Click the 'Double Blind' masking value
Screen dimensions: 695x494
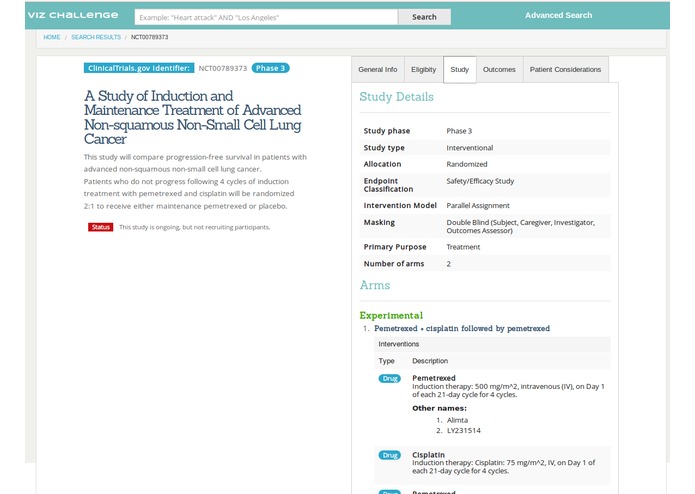(520, 226)
